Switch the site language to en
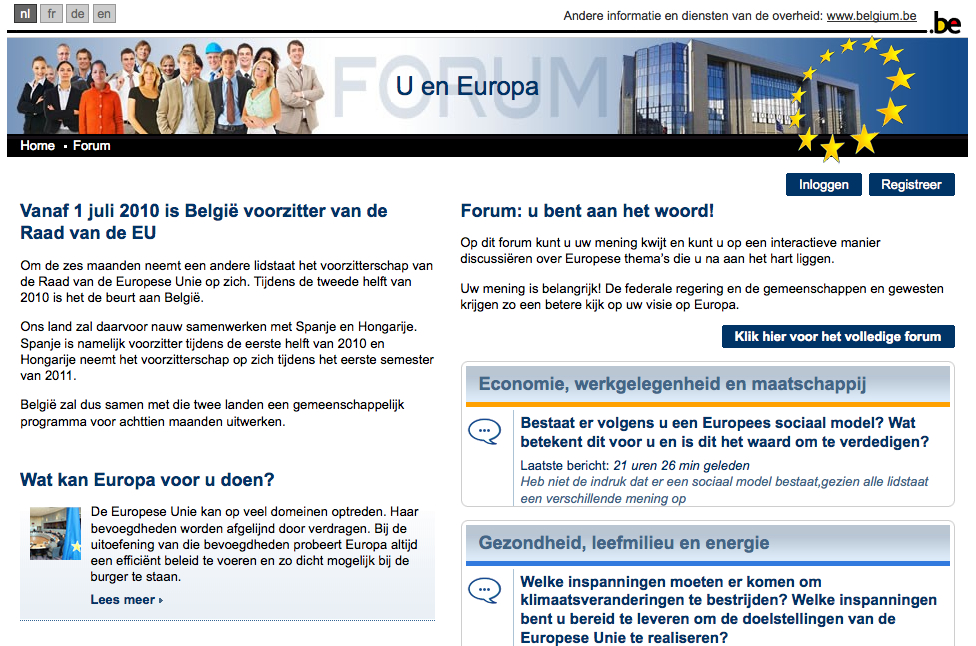This screenshot has width=976, height=646. (x=103, y=13)
